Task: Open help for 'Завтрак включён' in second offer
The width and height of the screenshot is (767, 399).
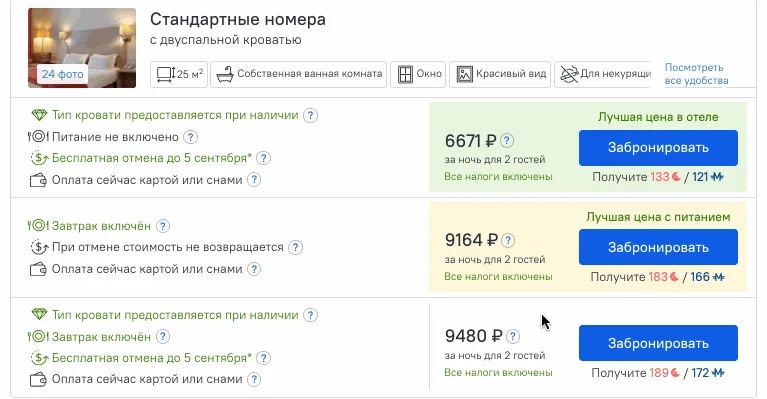Action: (163, 226)
